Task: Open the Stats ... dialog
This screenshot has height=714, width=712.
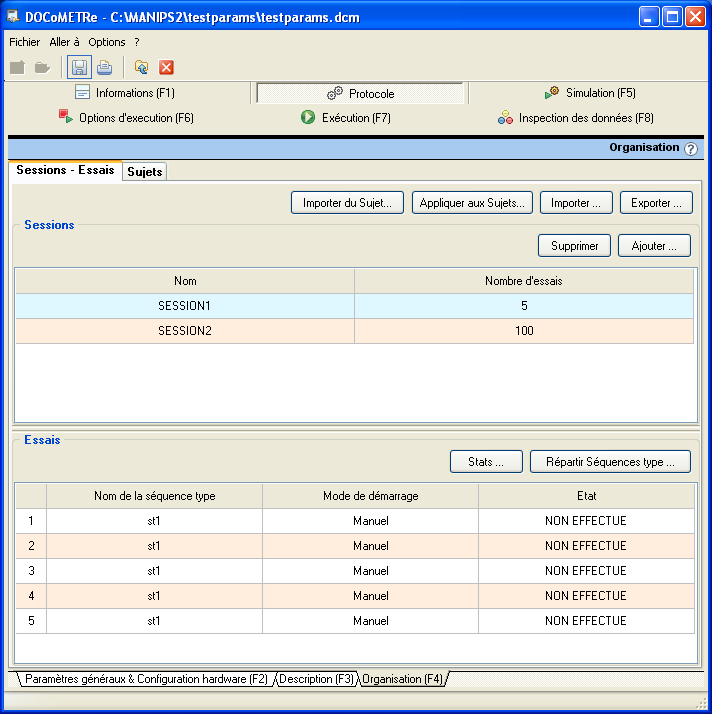Action: coord(486,462)
